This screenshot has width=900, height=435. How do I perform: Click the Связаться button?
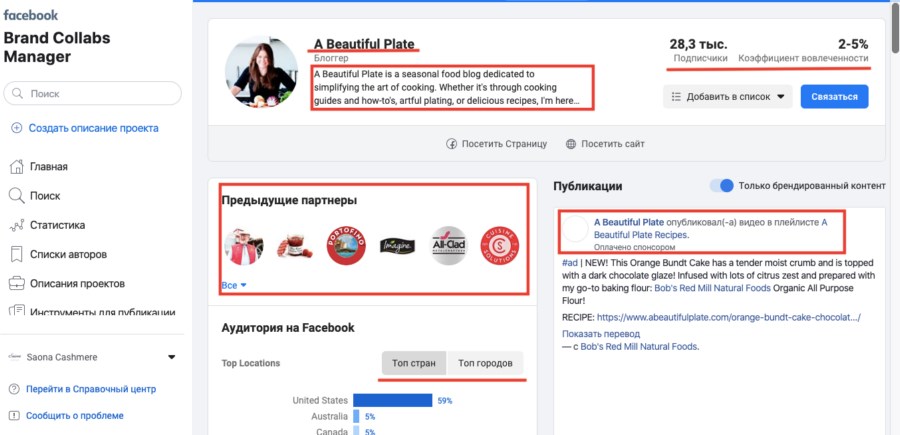[x=835, y=96]
